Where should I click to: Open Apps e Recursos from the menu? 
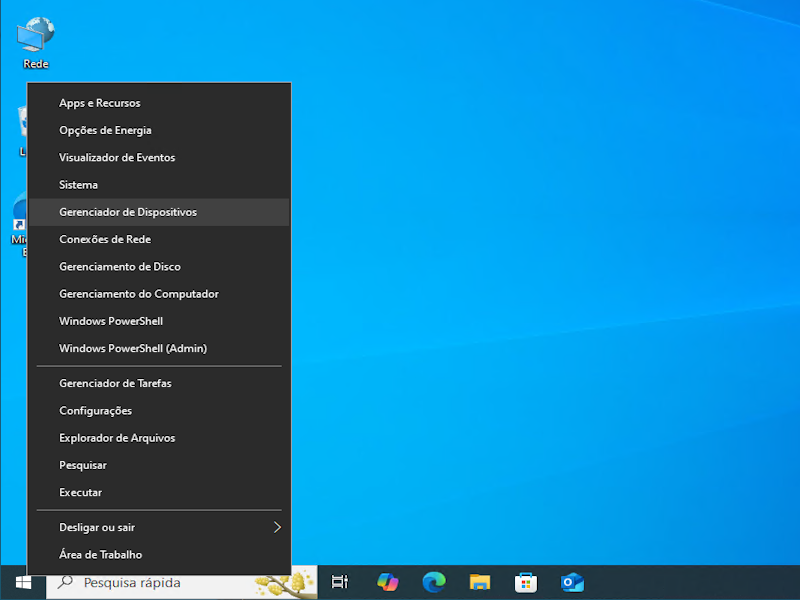[x=159, y=103]
